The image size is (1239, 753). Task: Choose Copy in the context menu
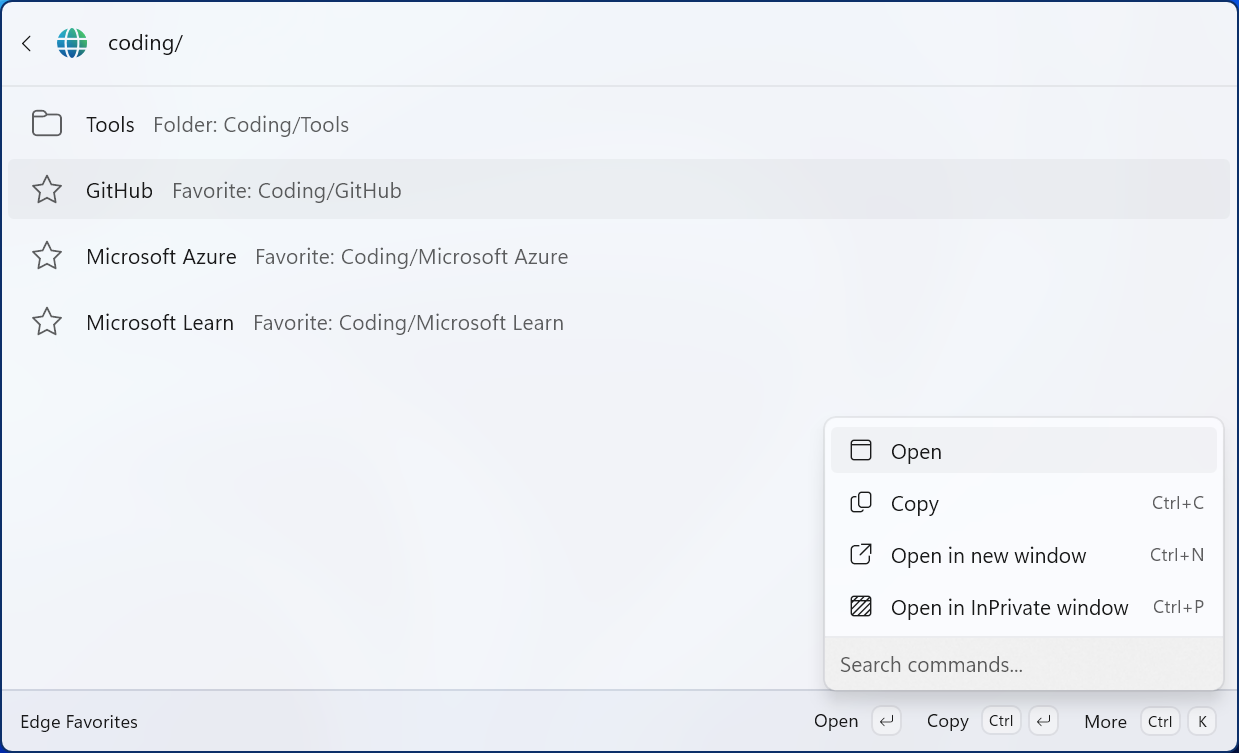[x=1024, y=503]
